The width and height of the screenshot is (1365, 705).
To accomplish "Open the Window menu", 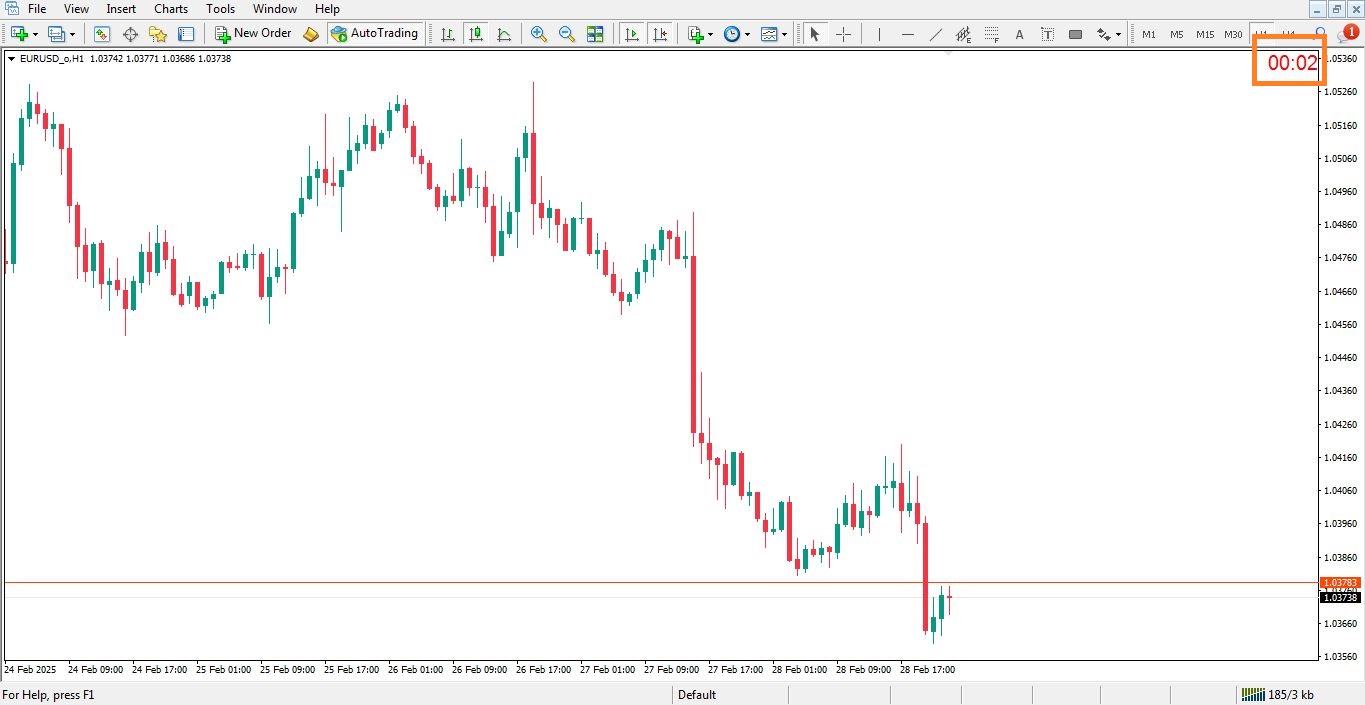I will (274, 9).
